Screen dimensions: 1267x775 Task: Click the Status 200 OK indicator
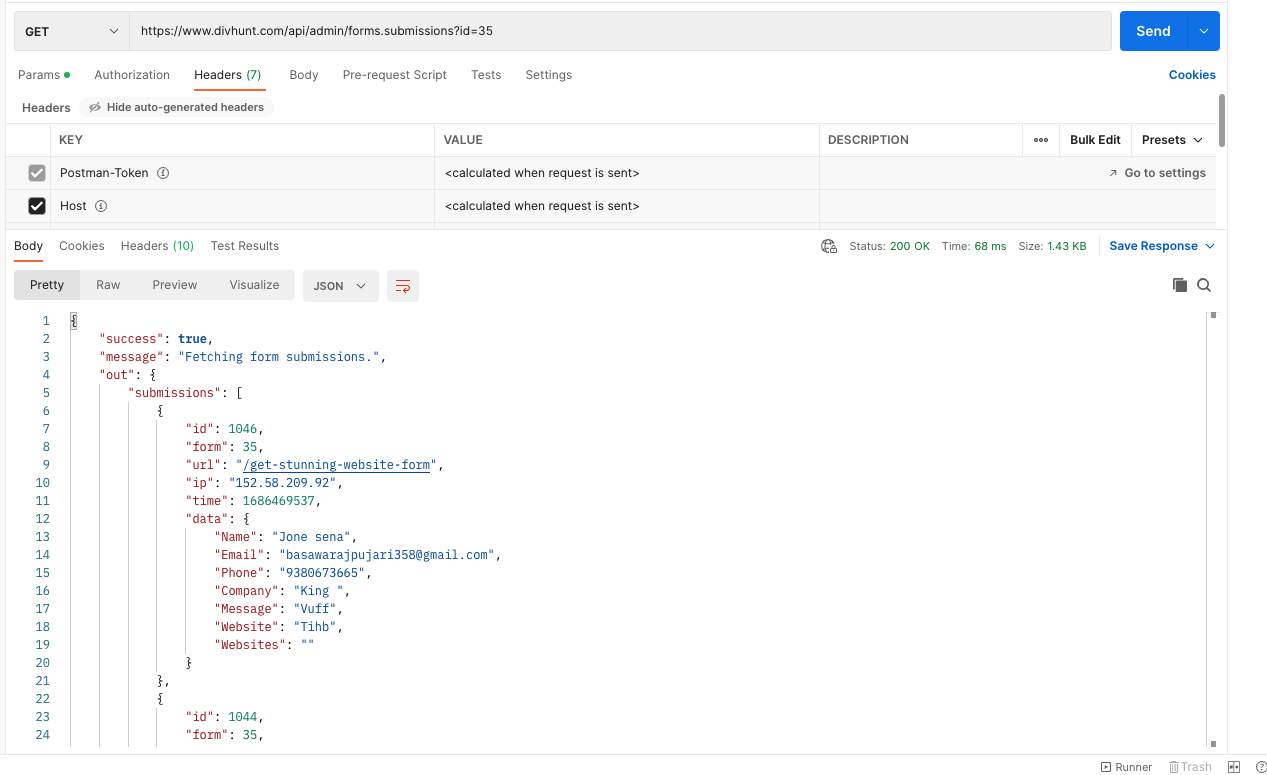click(x=889, y=246)
